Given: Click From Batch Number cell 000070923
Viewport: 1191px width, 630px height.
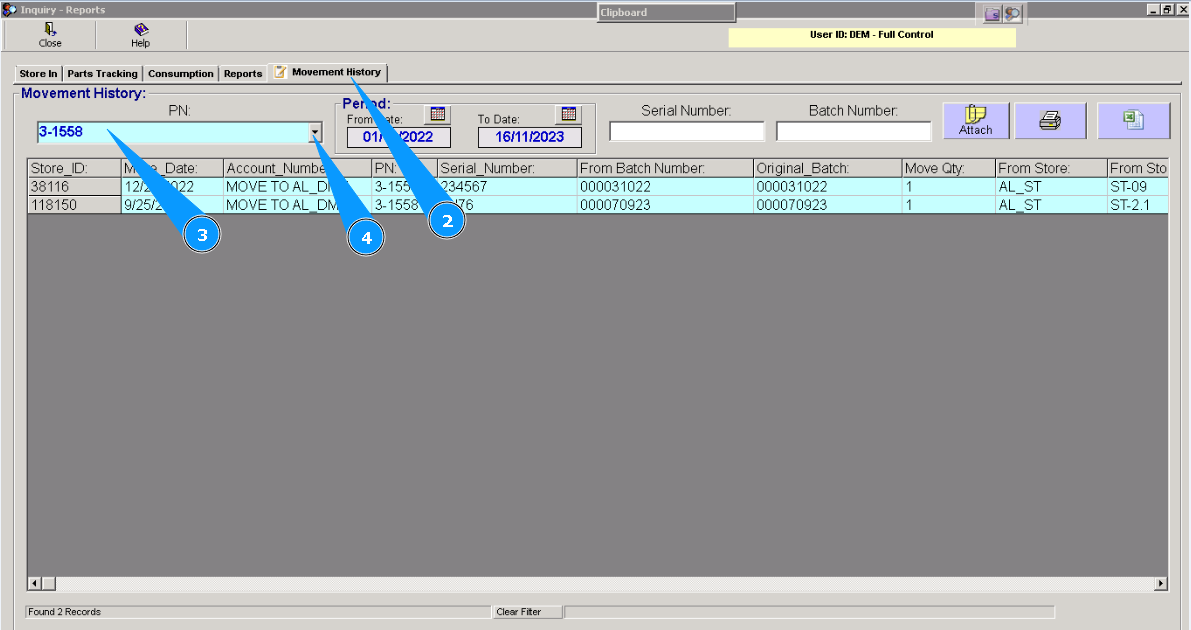Looking at the screenshot, I should point(665,204).
